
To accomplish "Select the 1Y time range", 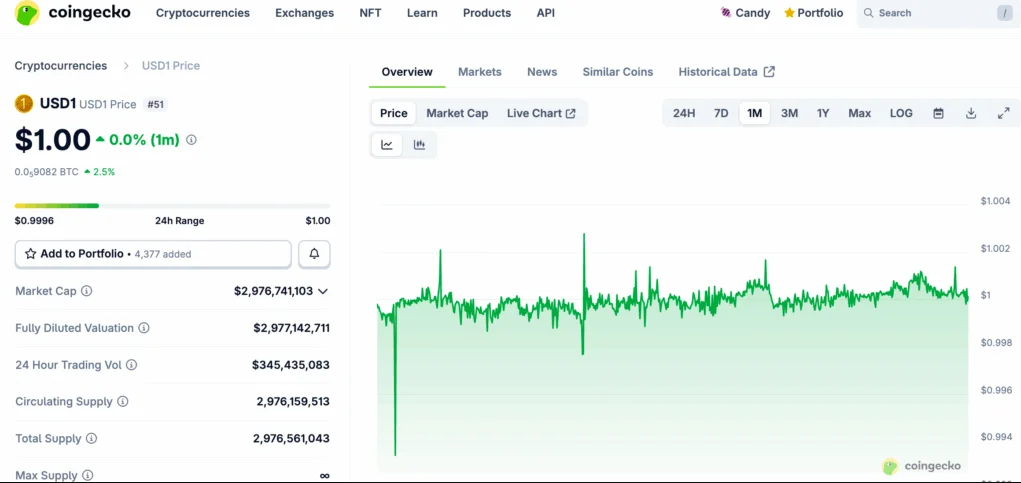I will (x=823, y=113).
